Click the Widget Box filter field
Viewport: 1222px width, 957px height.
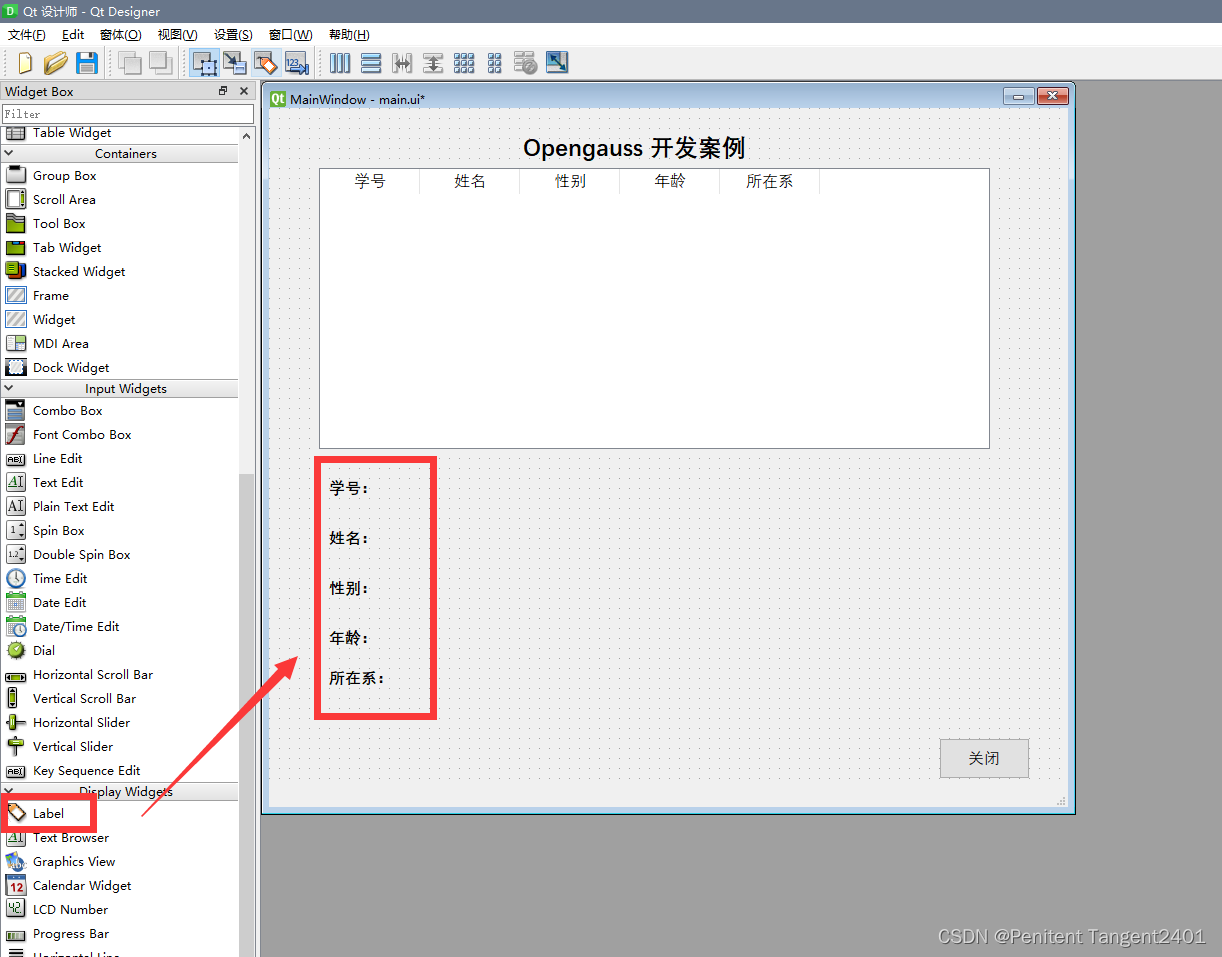[x=127, y=114]
